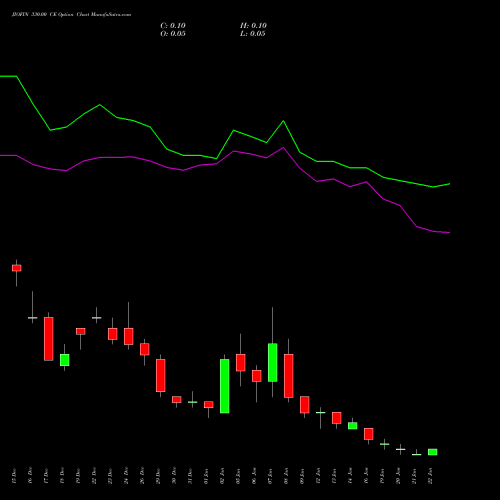Click the '15 Dec' date axis label
500x500 pixels.
click(14, 476)
